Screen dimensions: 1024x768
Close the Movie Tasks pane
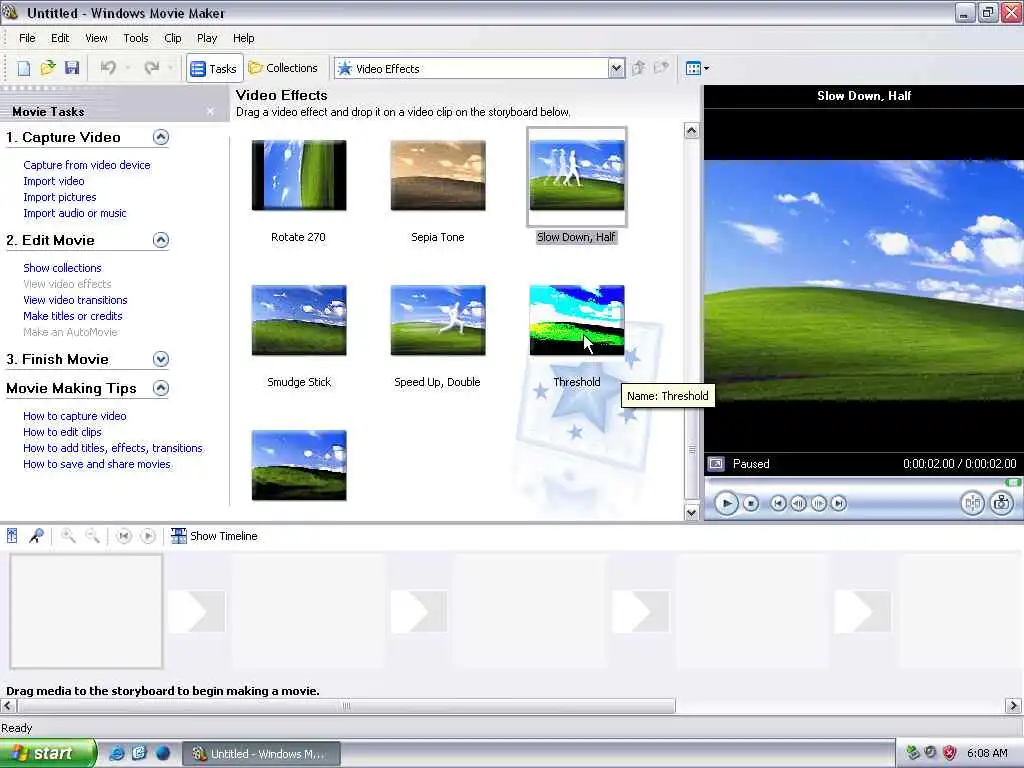(x=210, y=112)
